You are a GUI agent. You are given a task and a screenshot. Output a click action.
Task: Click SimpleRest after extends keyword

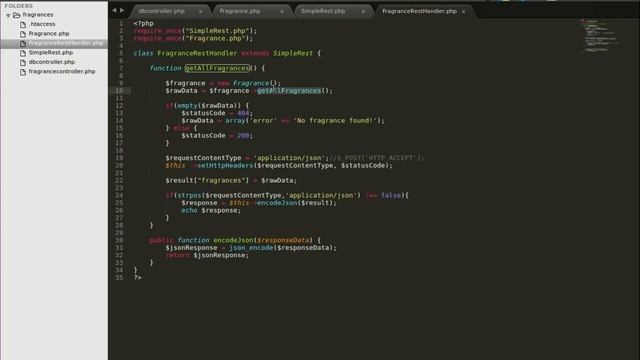pos(293,53)
